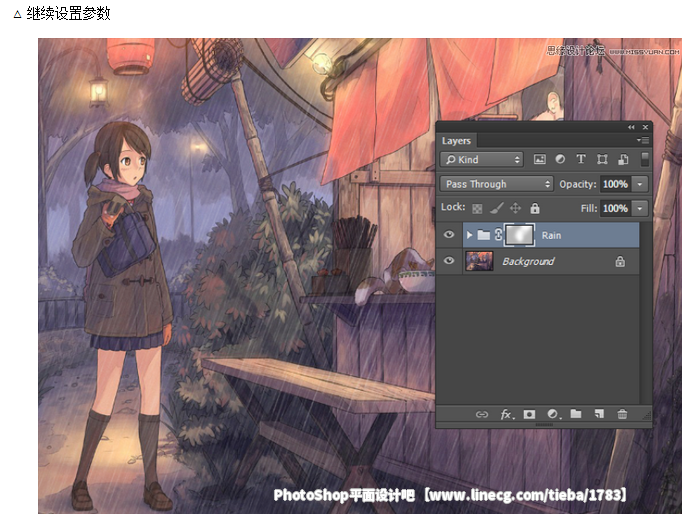This screenshot has height=514, width=682.
Task: Open Pass Through blend mode dropdown
Action: pos(497,184)
